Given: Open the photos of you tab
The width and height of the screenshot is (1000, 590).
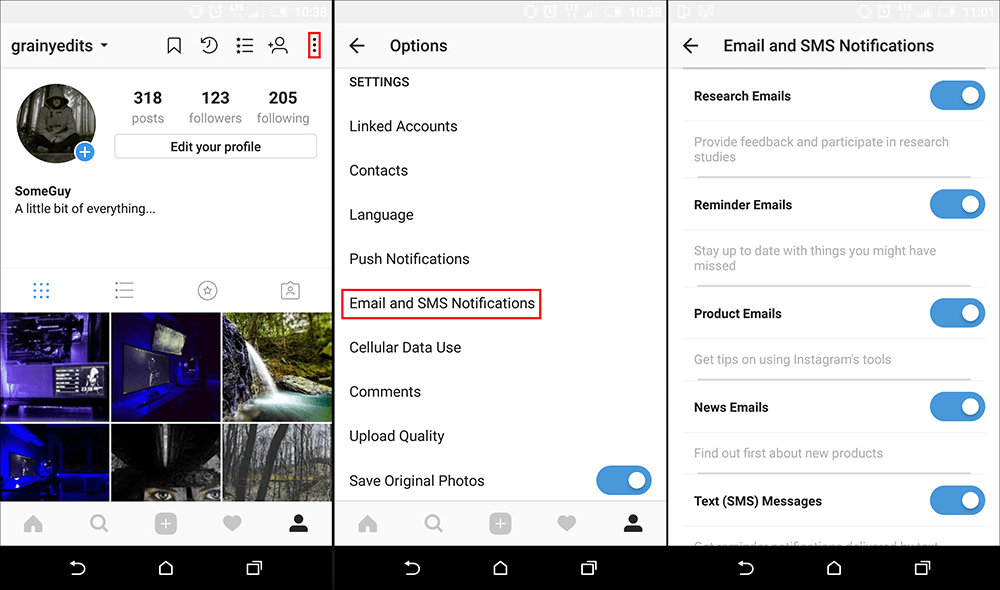Looking at the screenshot, I should (290, 291).
